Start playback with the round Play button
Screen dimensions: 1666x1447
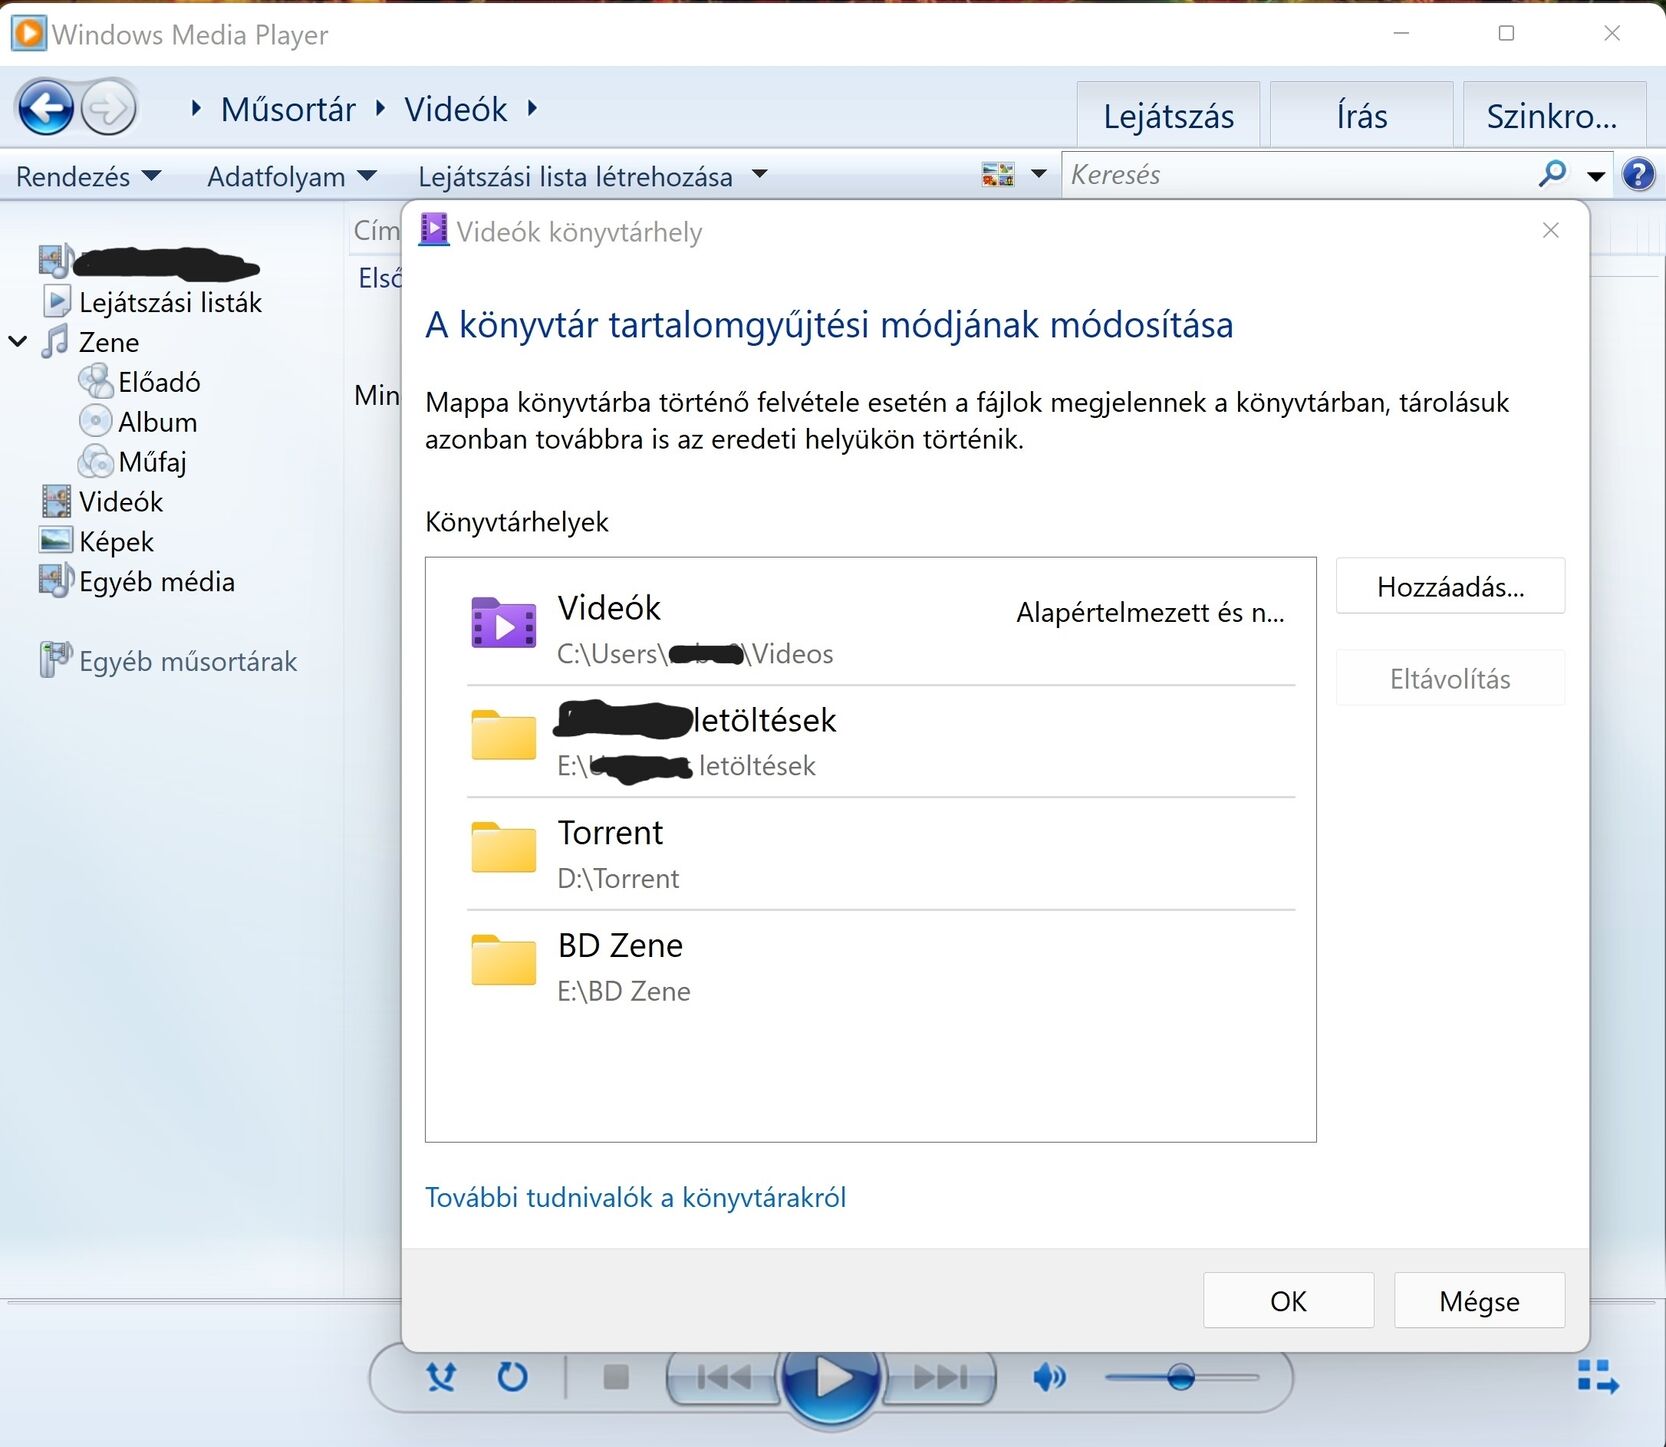[832, 1378]
